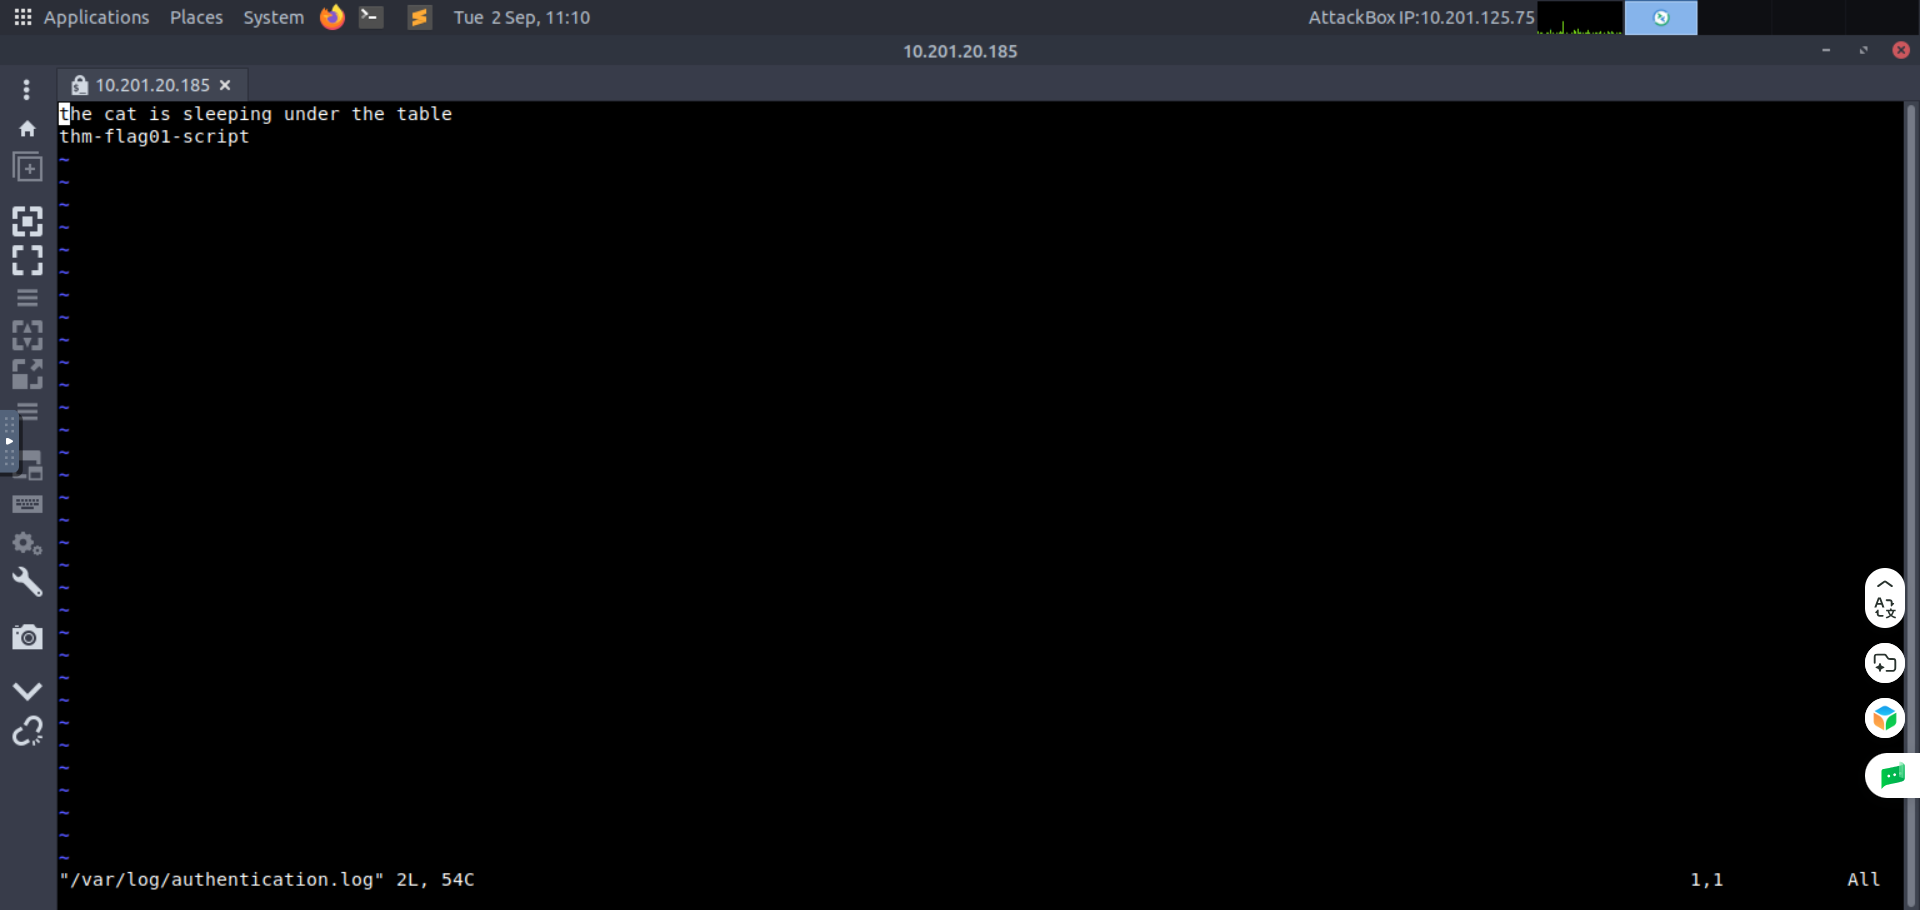This screenshot has width=1920, height=910.
Task: Toggle fit-window resize icon
Action: (27, 221)
